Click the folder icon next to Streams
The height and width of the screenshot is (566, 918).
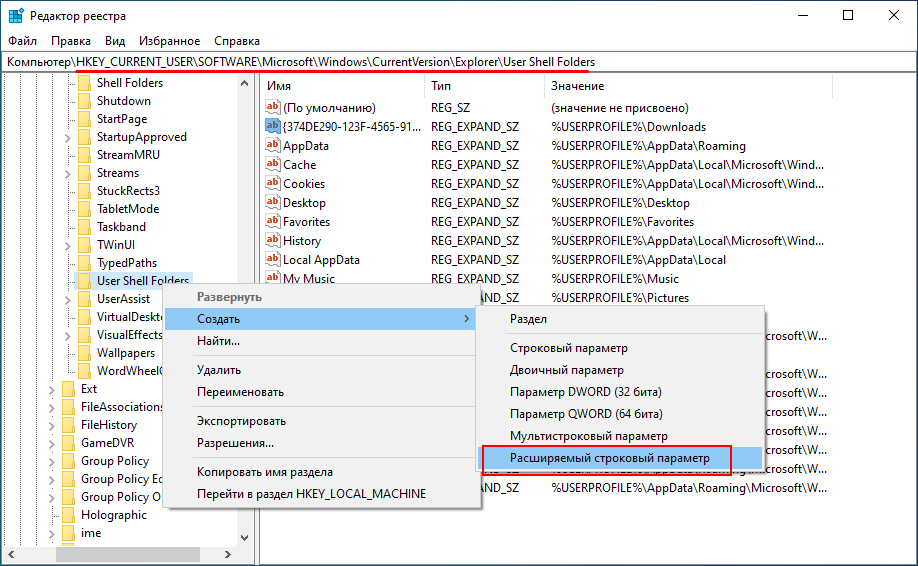[x=84, y=173]
